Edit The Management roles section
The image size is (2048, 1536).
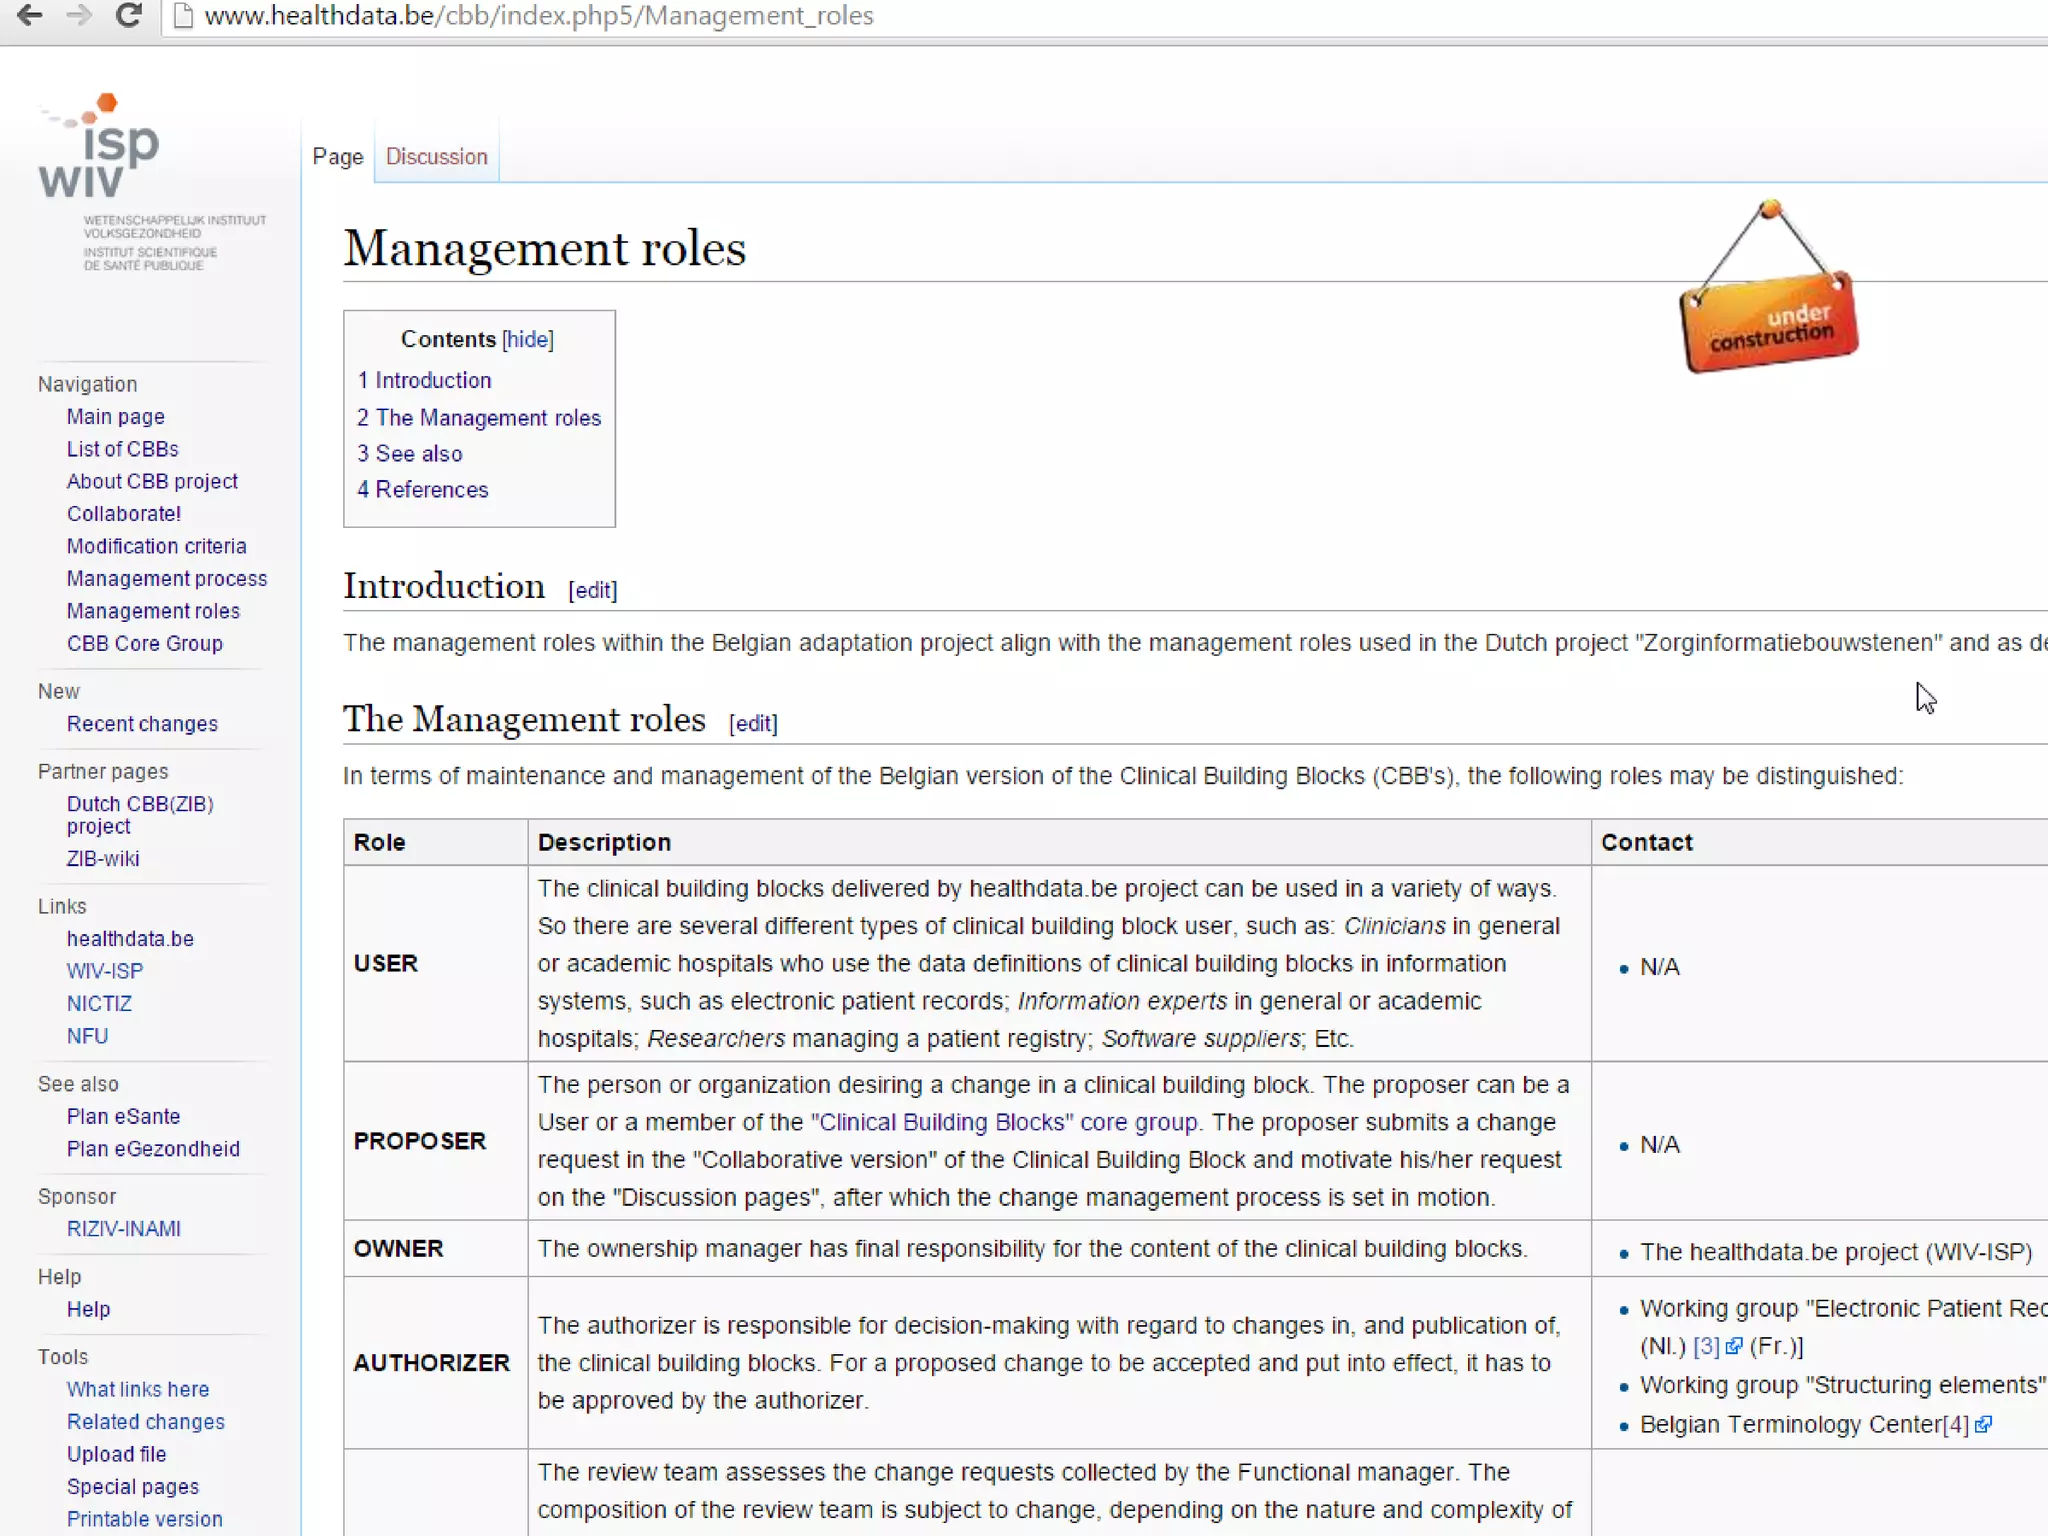coord(753,723)
